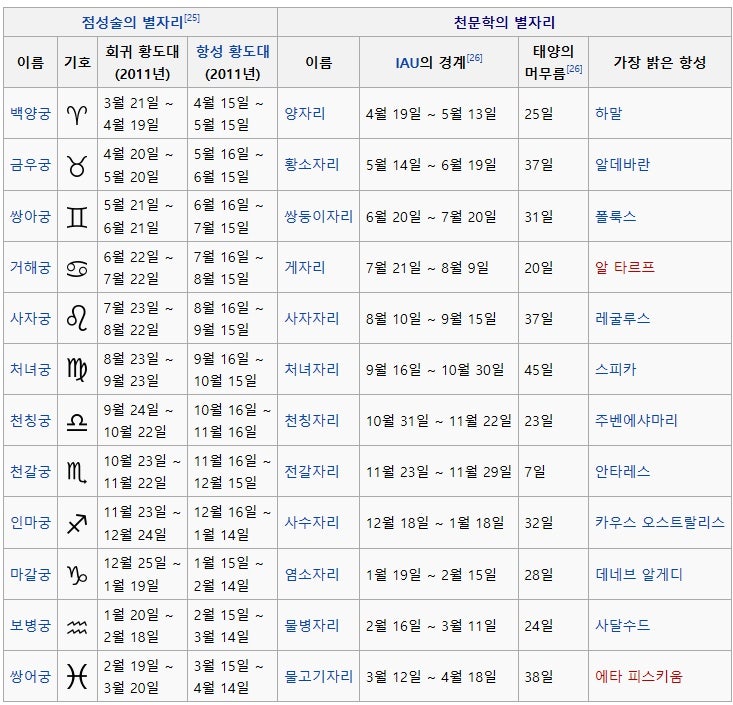Open the 주벤에샤마리 star link
The height and width of the screenshot is (705, 733).
coord(636,421)
